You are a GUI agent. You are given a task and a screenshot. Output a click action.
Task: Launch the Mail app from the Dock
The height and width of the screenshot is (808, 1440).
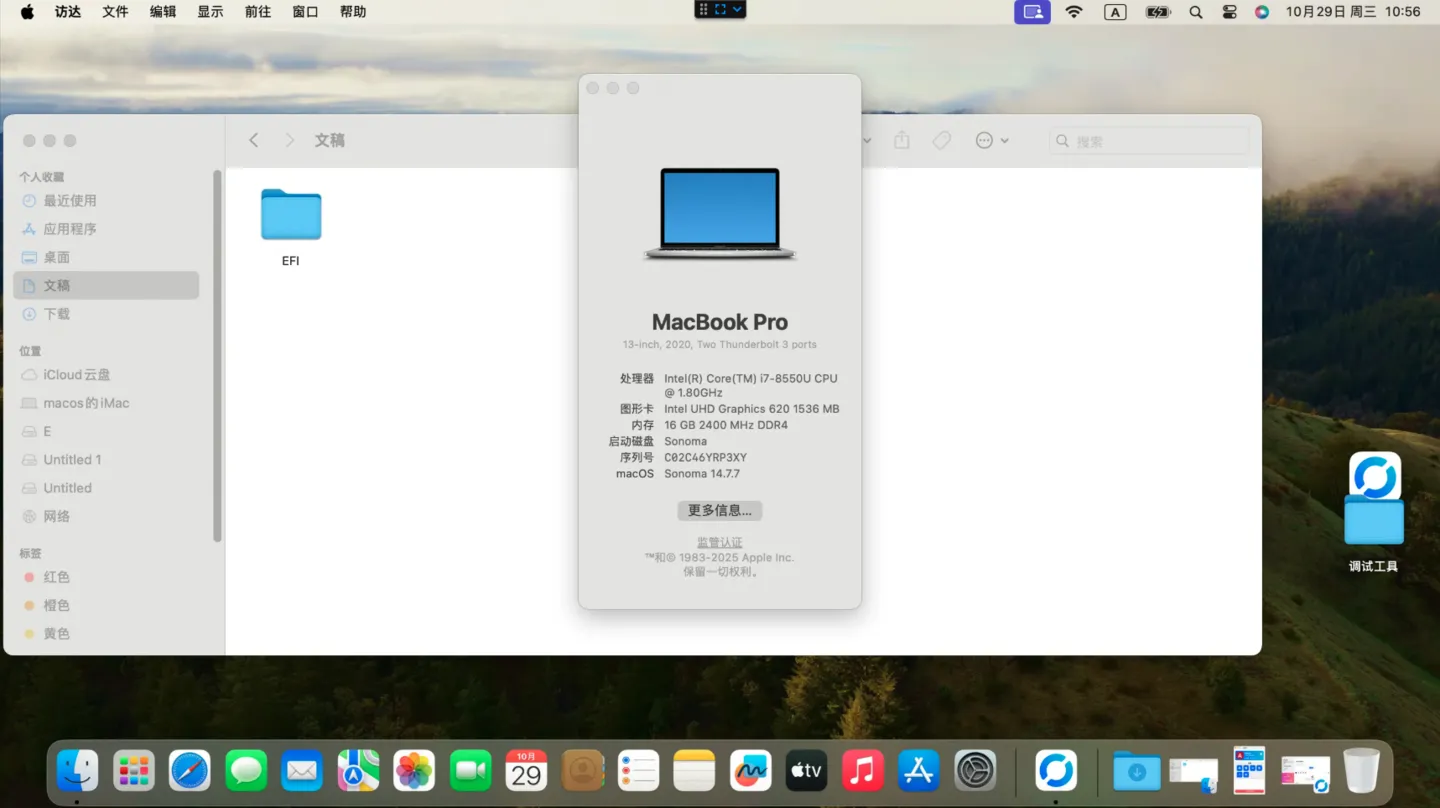[x=302, y=770]
